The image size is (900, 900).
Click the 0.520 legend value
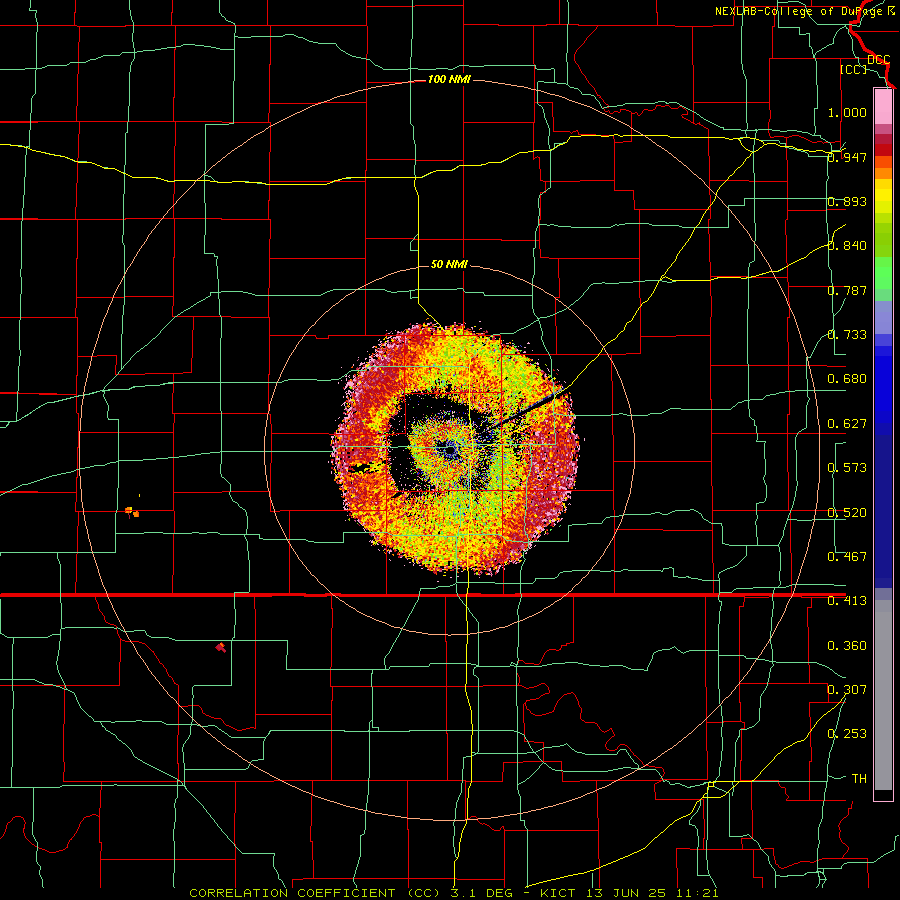(x=847, y=513)
